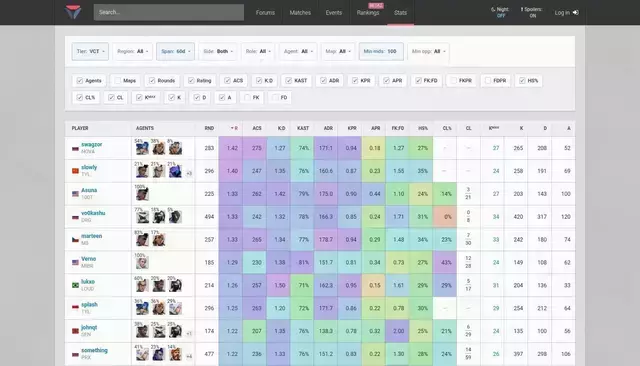Click swagzor's third agent portrait (8%)
Image resolution: width=640 pixels, height=366 pixels.
coord(175,148)
